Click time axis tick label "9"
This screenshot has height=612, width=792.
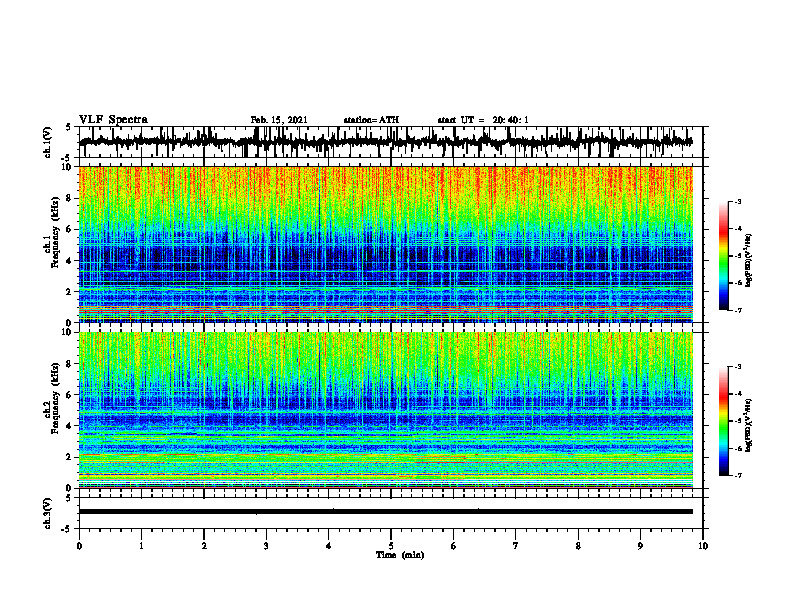coord(640,546)
